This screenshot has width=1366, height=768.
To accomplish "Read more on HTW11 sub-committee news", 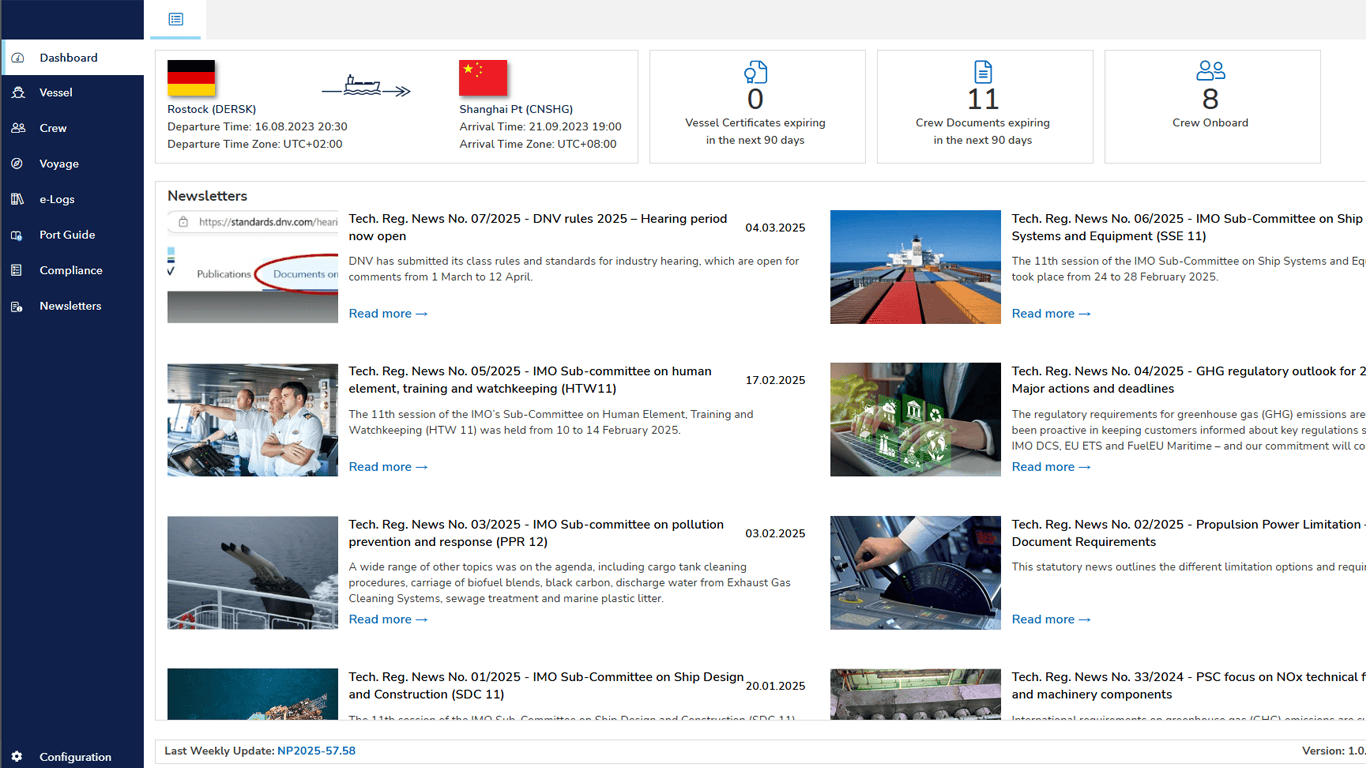I will [388, 467].
